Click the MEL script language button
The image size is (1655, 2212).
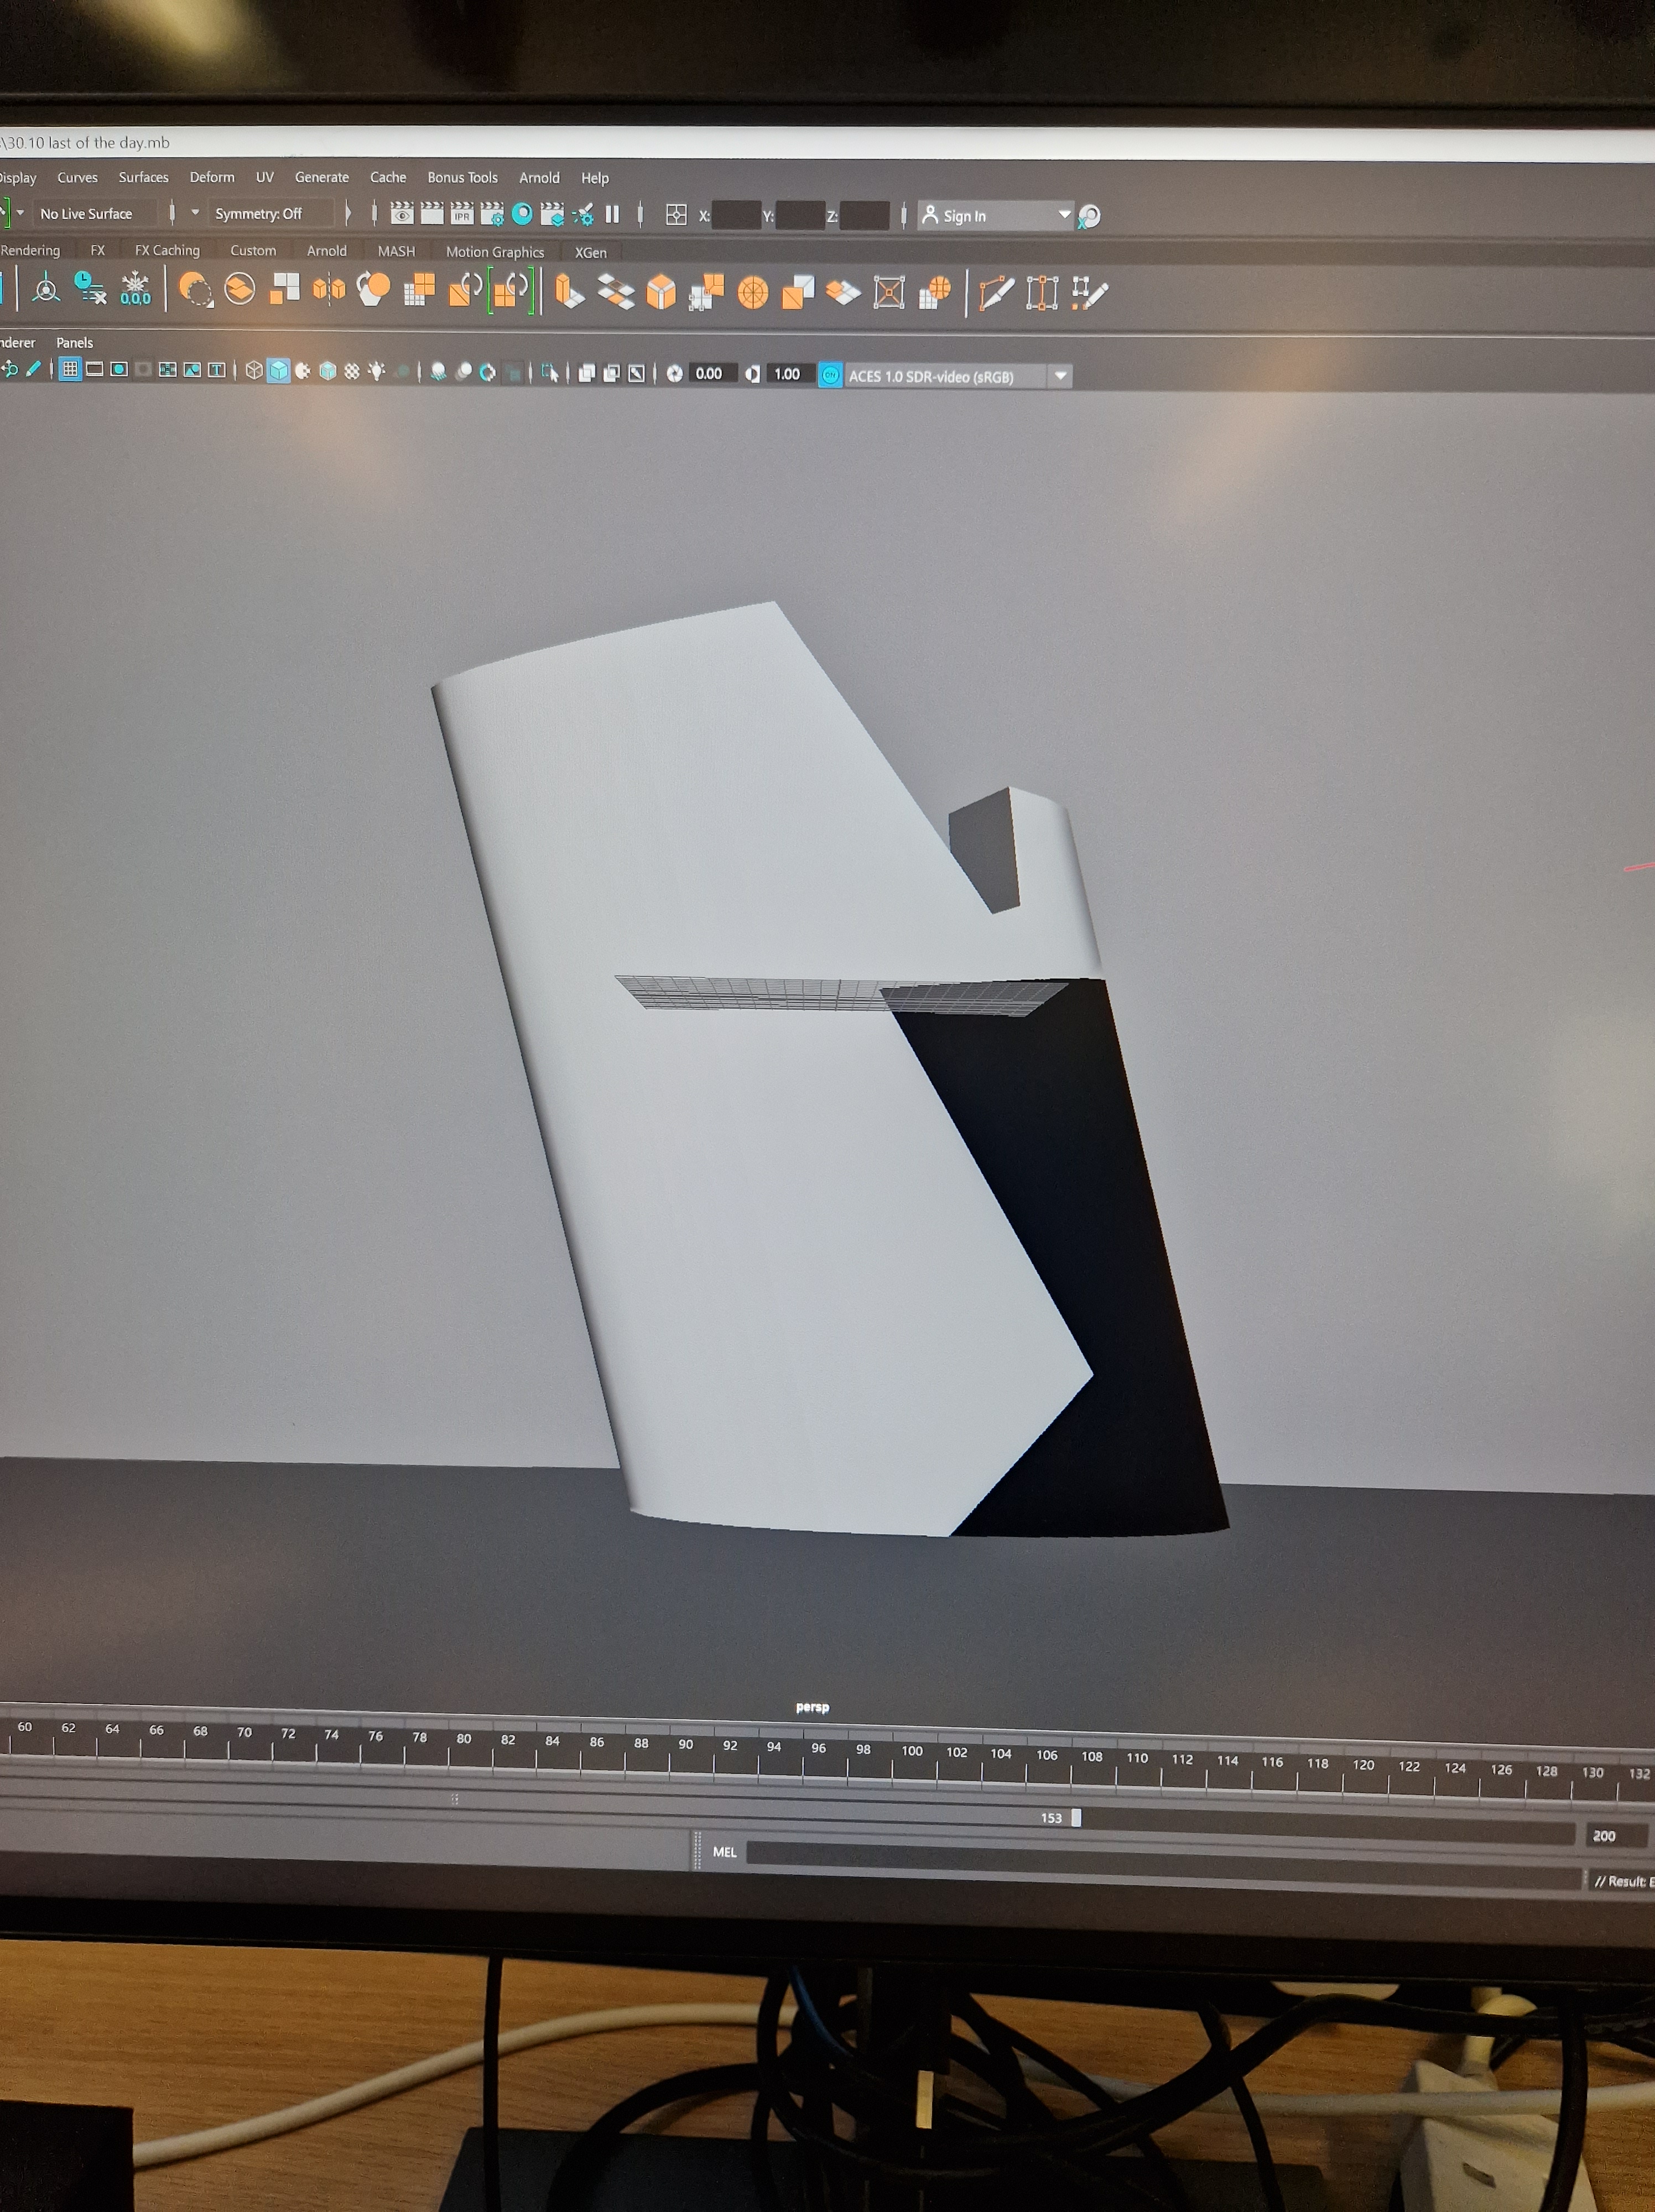(x=725, y=1852)
